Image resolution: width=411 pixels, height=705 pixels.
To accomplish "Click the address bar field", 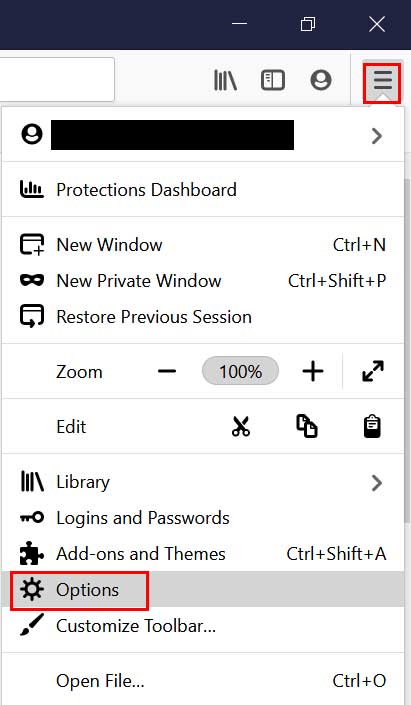I will coord(57,79).
